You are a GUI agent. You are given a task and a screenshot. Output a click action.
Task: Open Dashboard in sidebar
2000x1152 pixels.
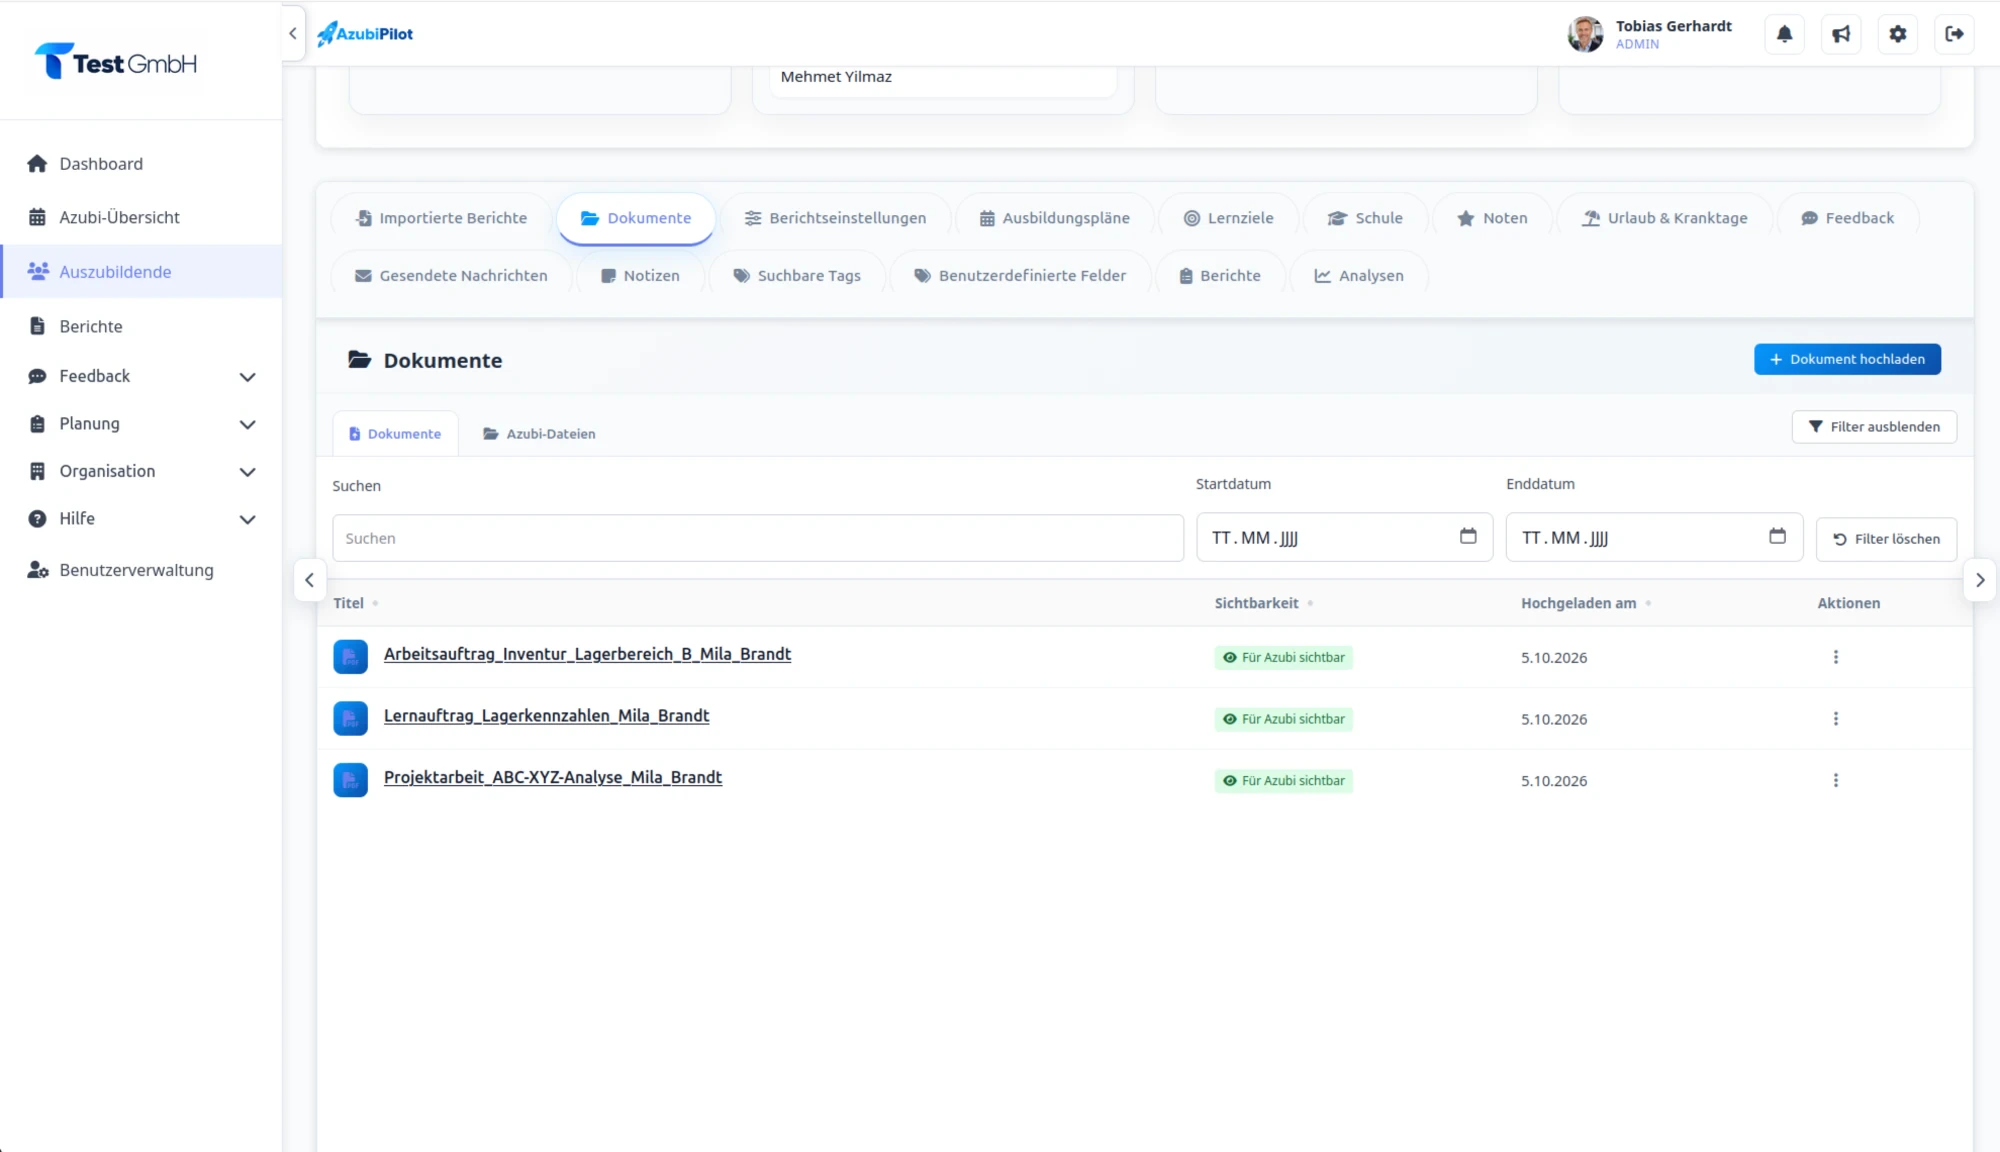(141, 164)
